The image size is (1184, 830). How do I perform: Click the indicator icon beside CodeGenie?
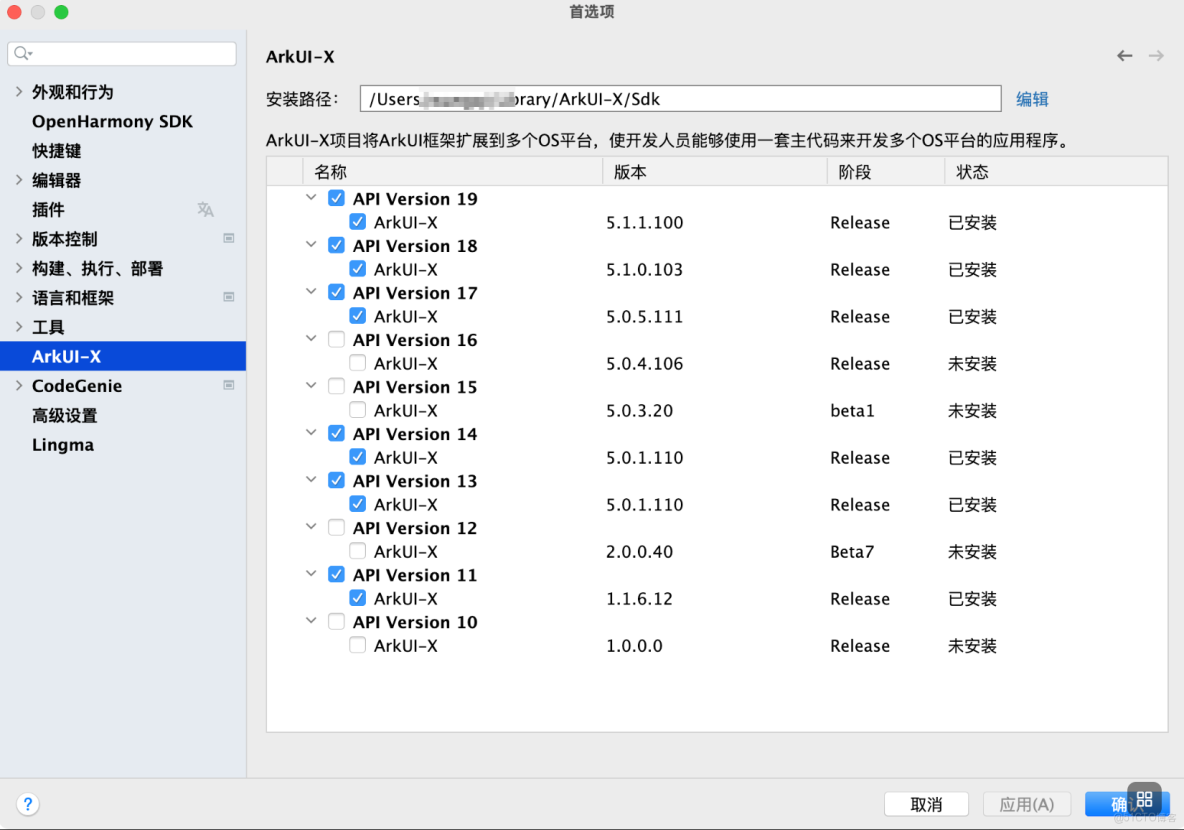pos(228,385)
